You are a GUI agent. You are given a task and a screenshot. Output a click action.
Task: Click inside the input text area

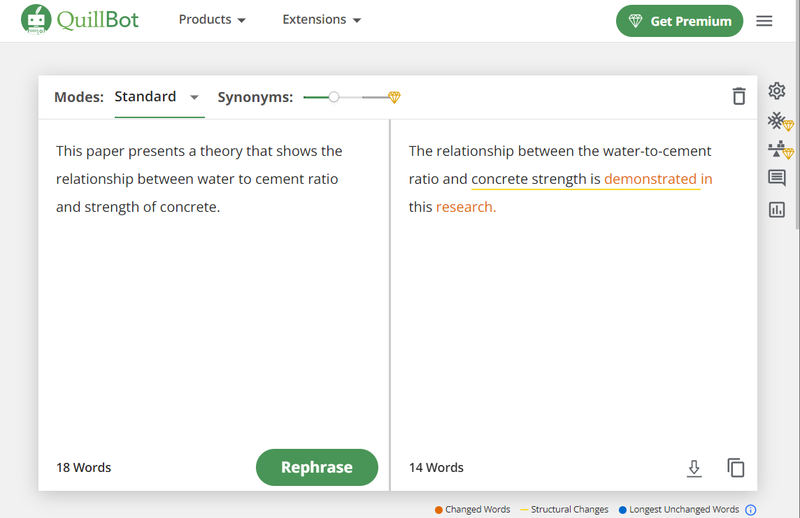point(214,281)
